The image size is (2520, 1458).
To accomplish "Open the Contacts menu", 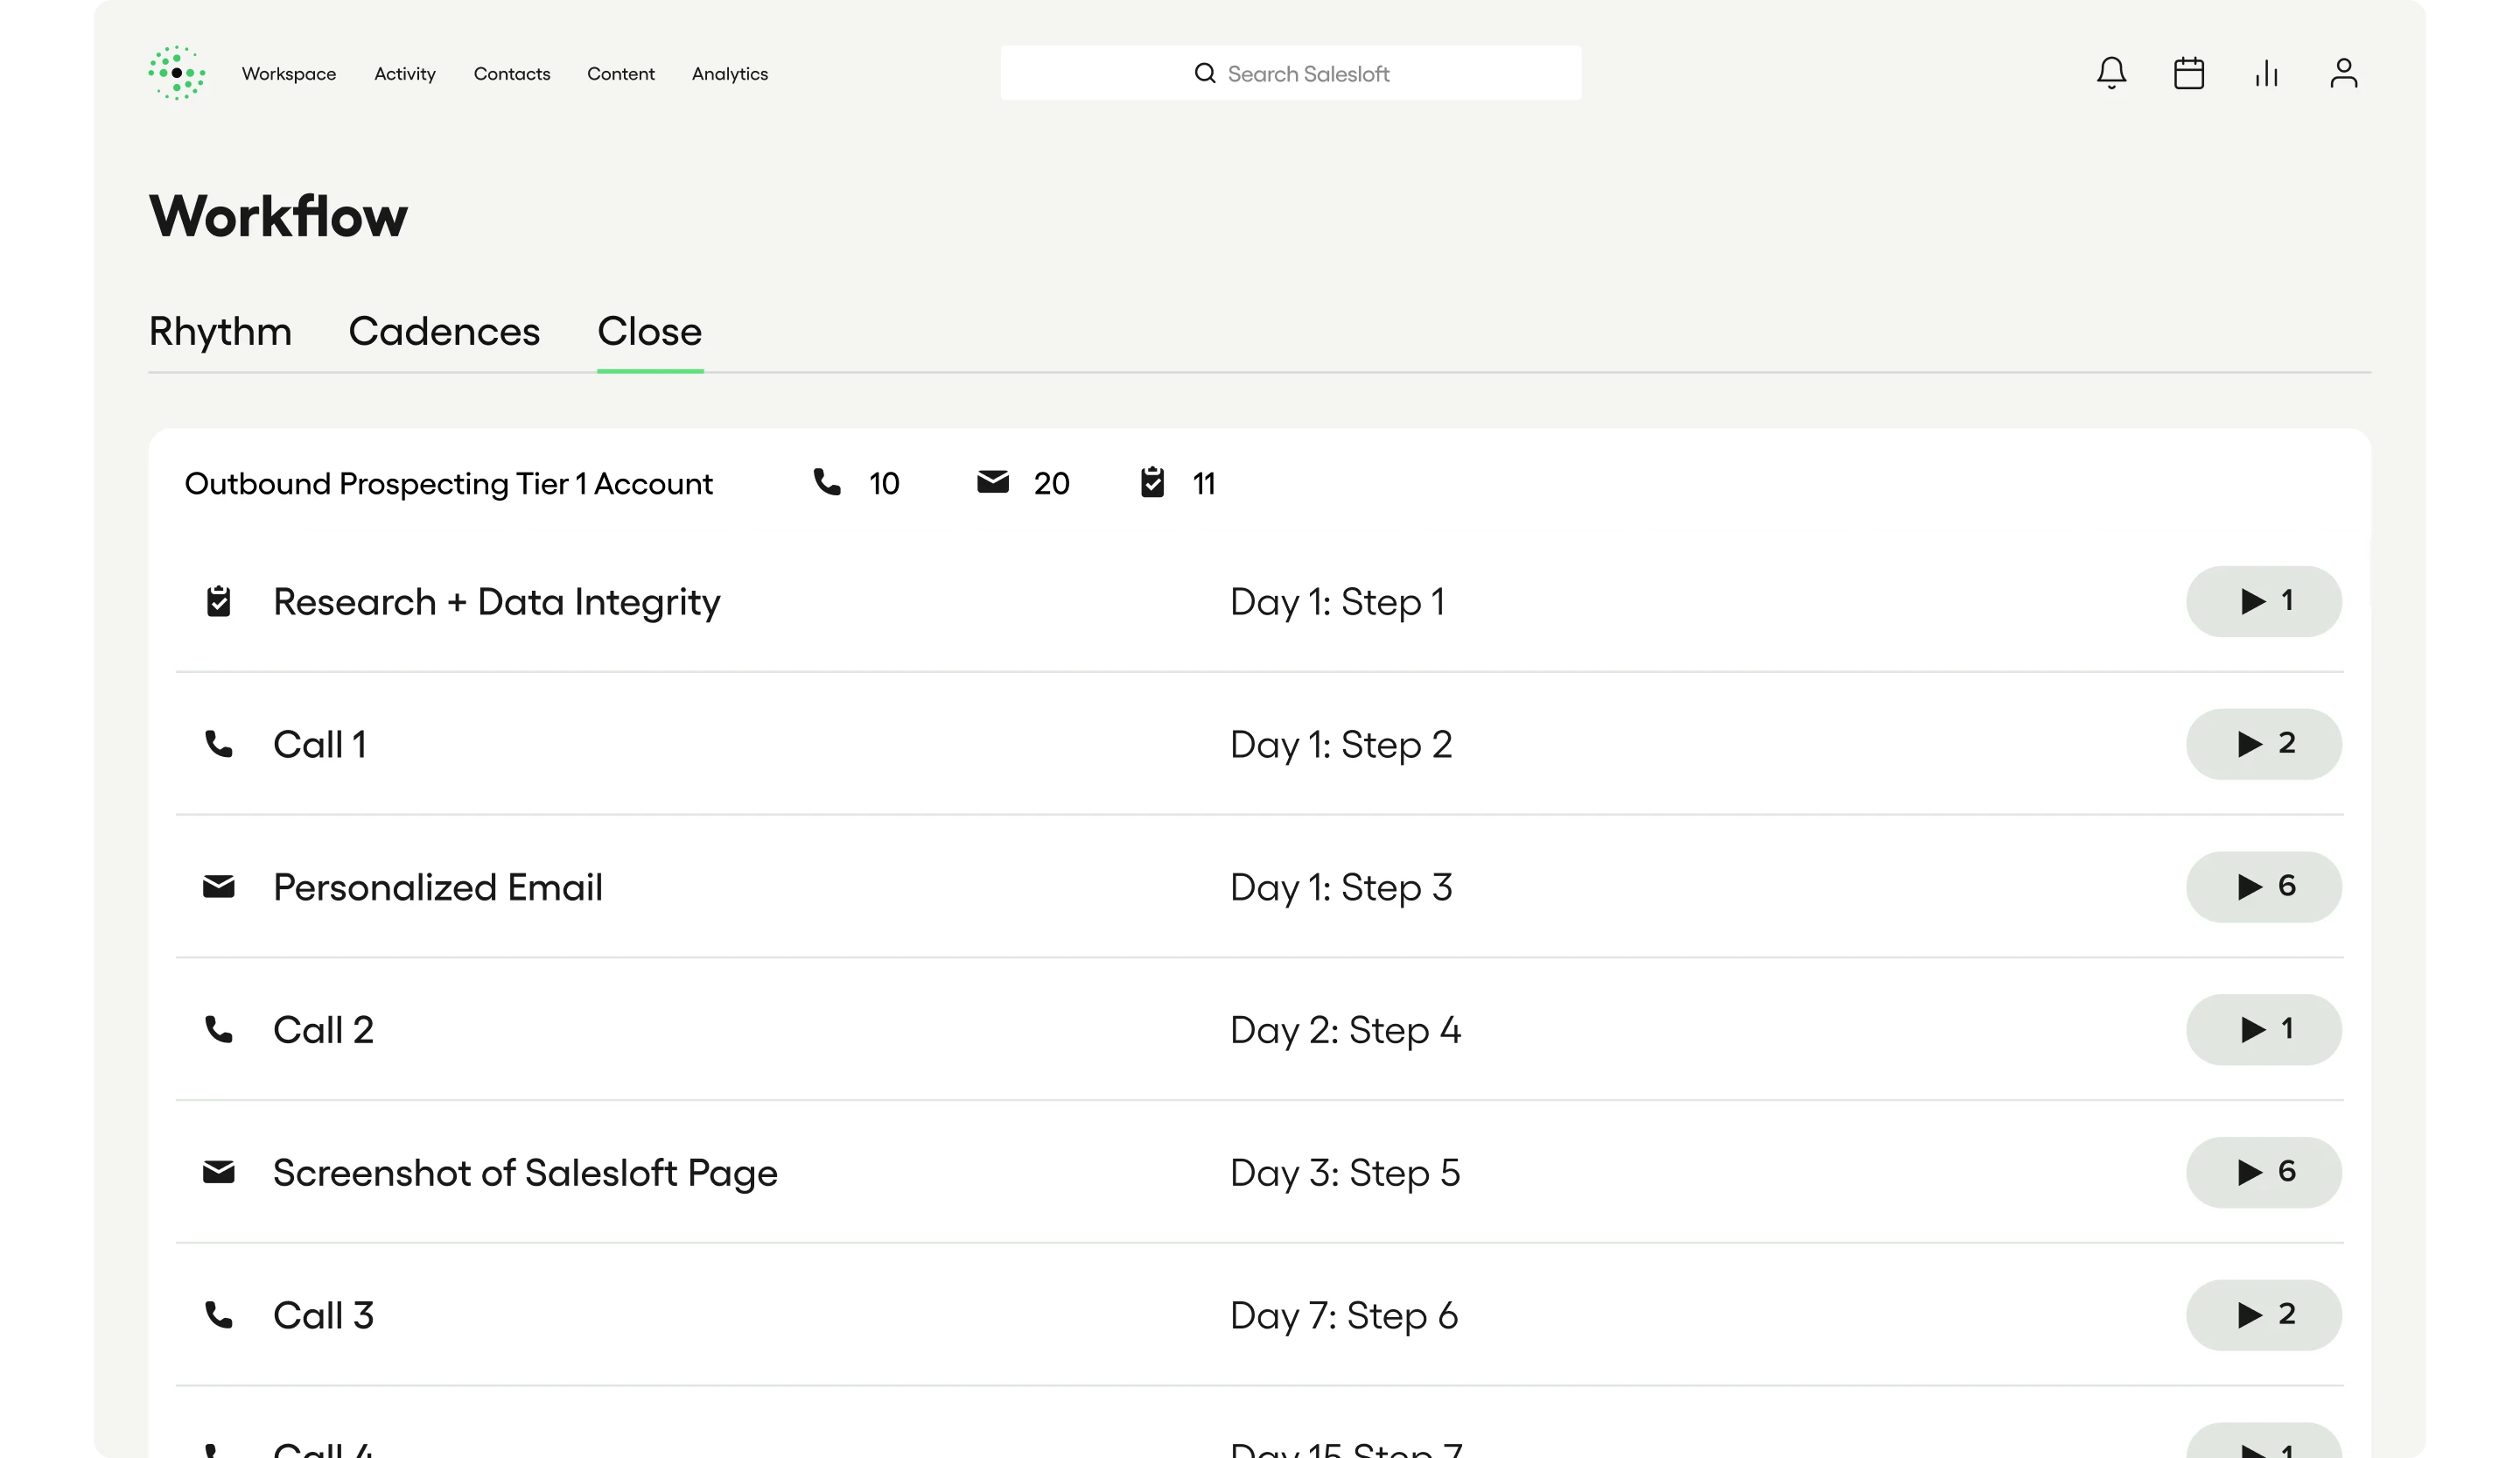I will tap(512, 74).
